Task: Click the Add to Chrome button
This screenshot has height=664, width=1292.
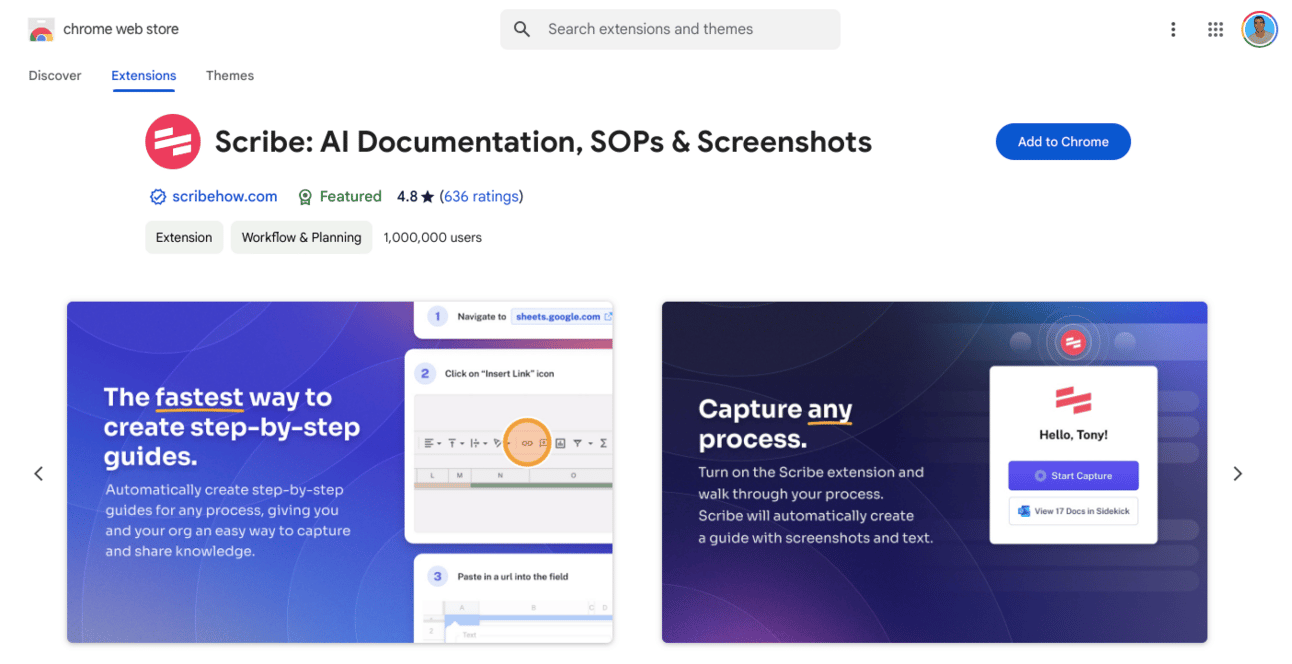Action: pos(1063,142)
